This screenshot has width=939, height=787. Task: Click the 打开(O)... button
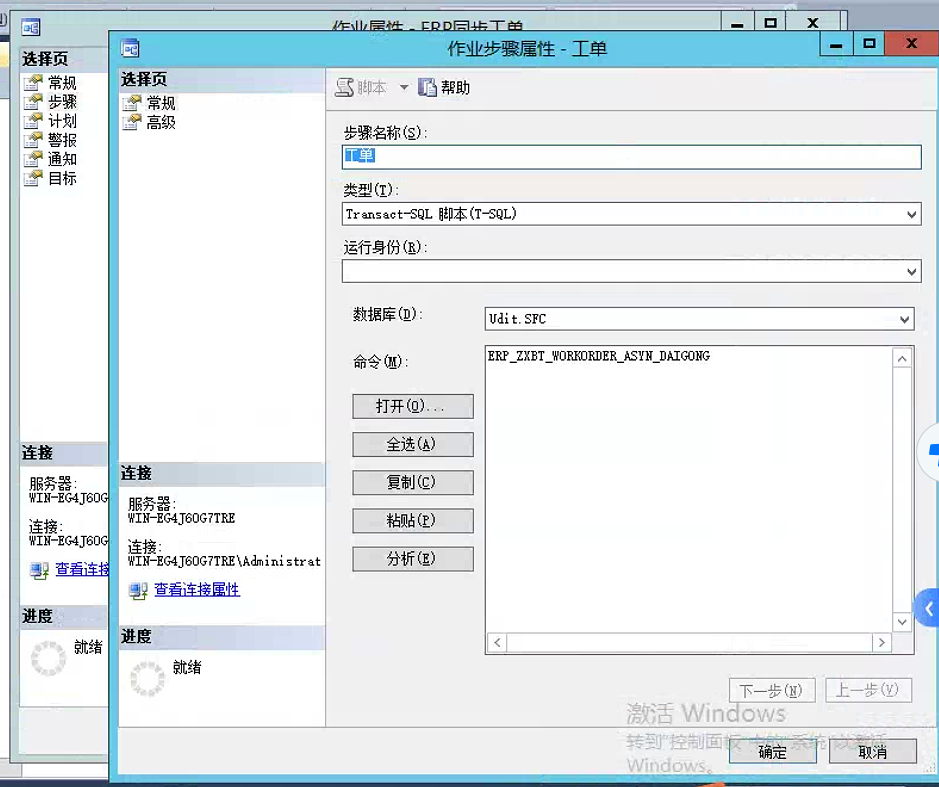click(x=412, y=406)
